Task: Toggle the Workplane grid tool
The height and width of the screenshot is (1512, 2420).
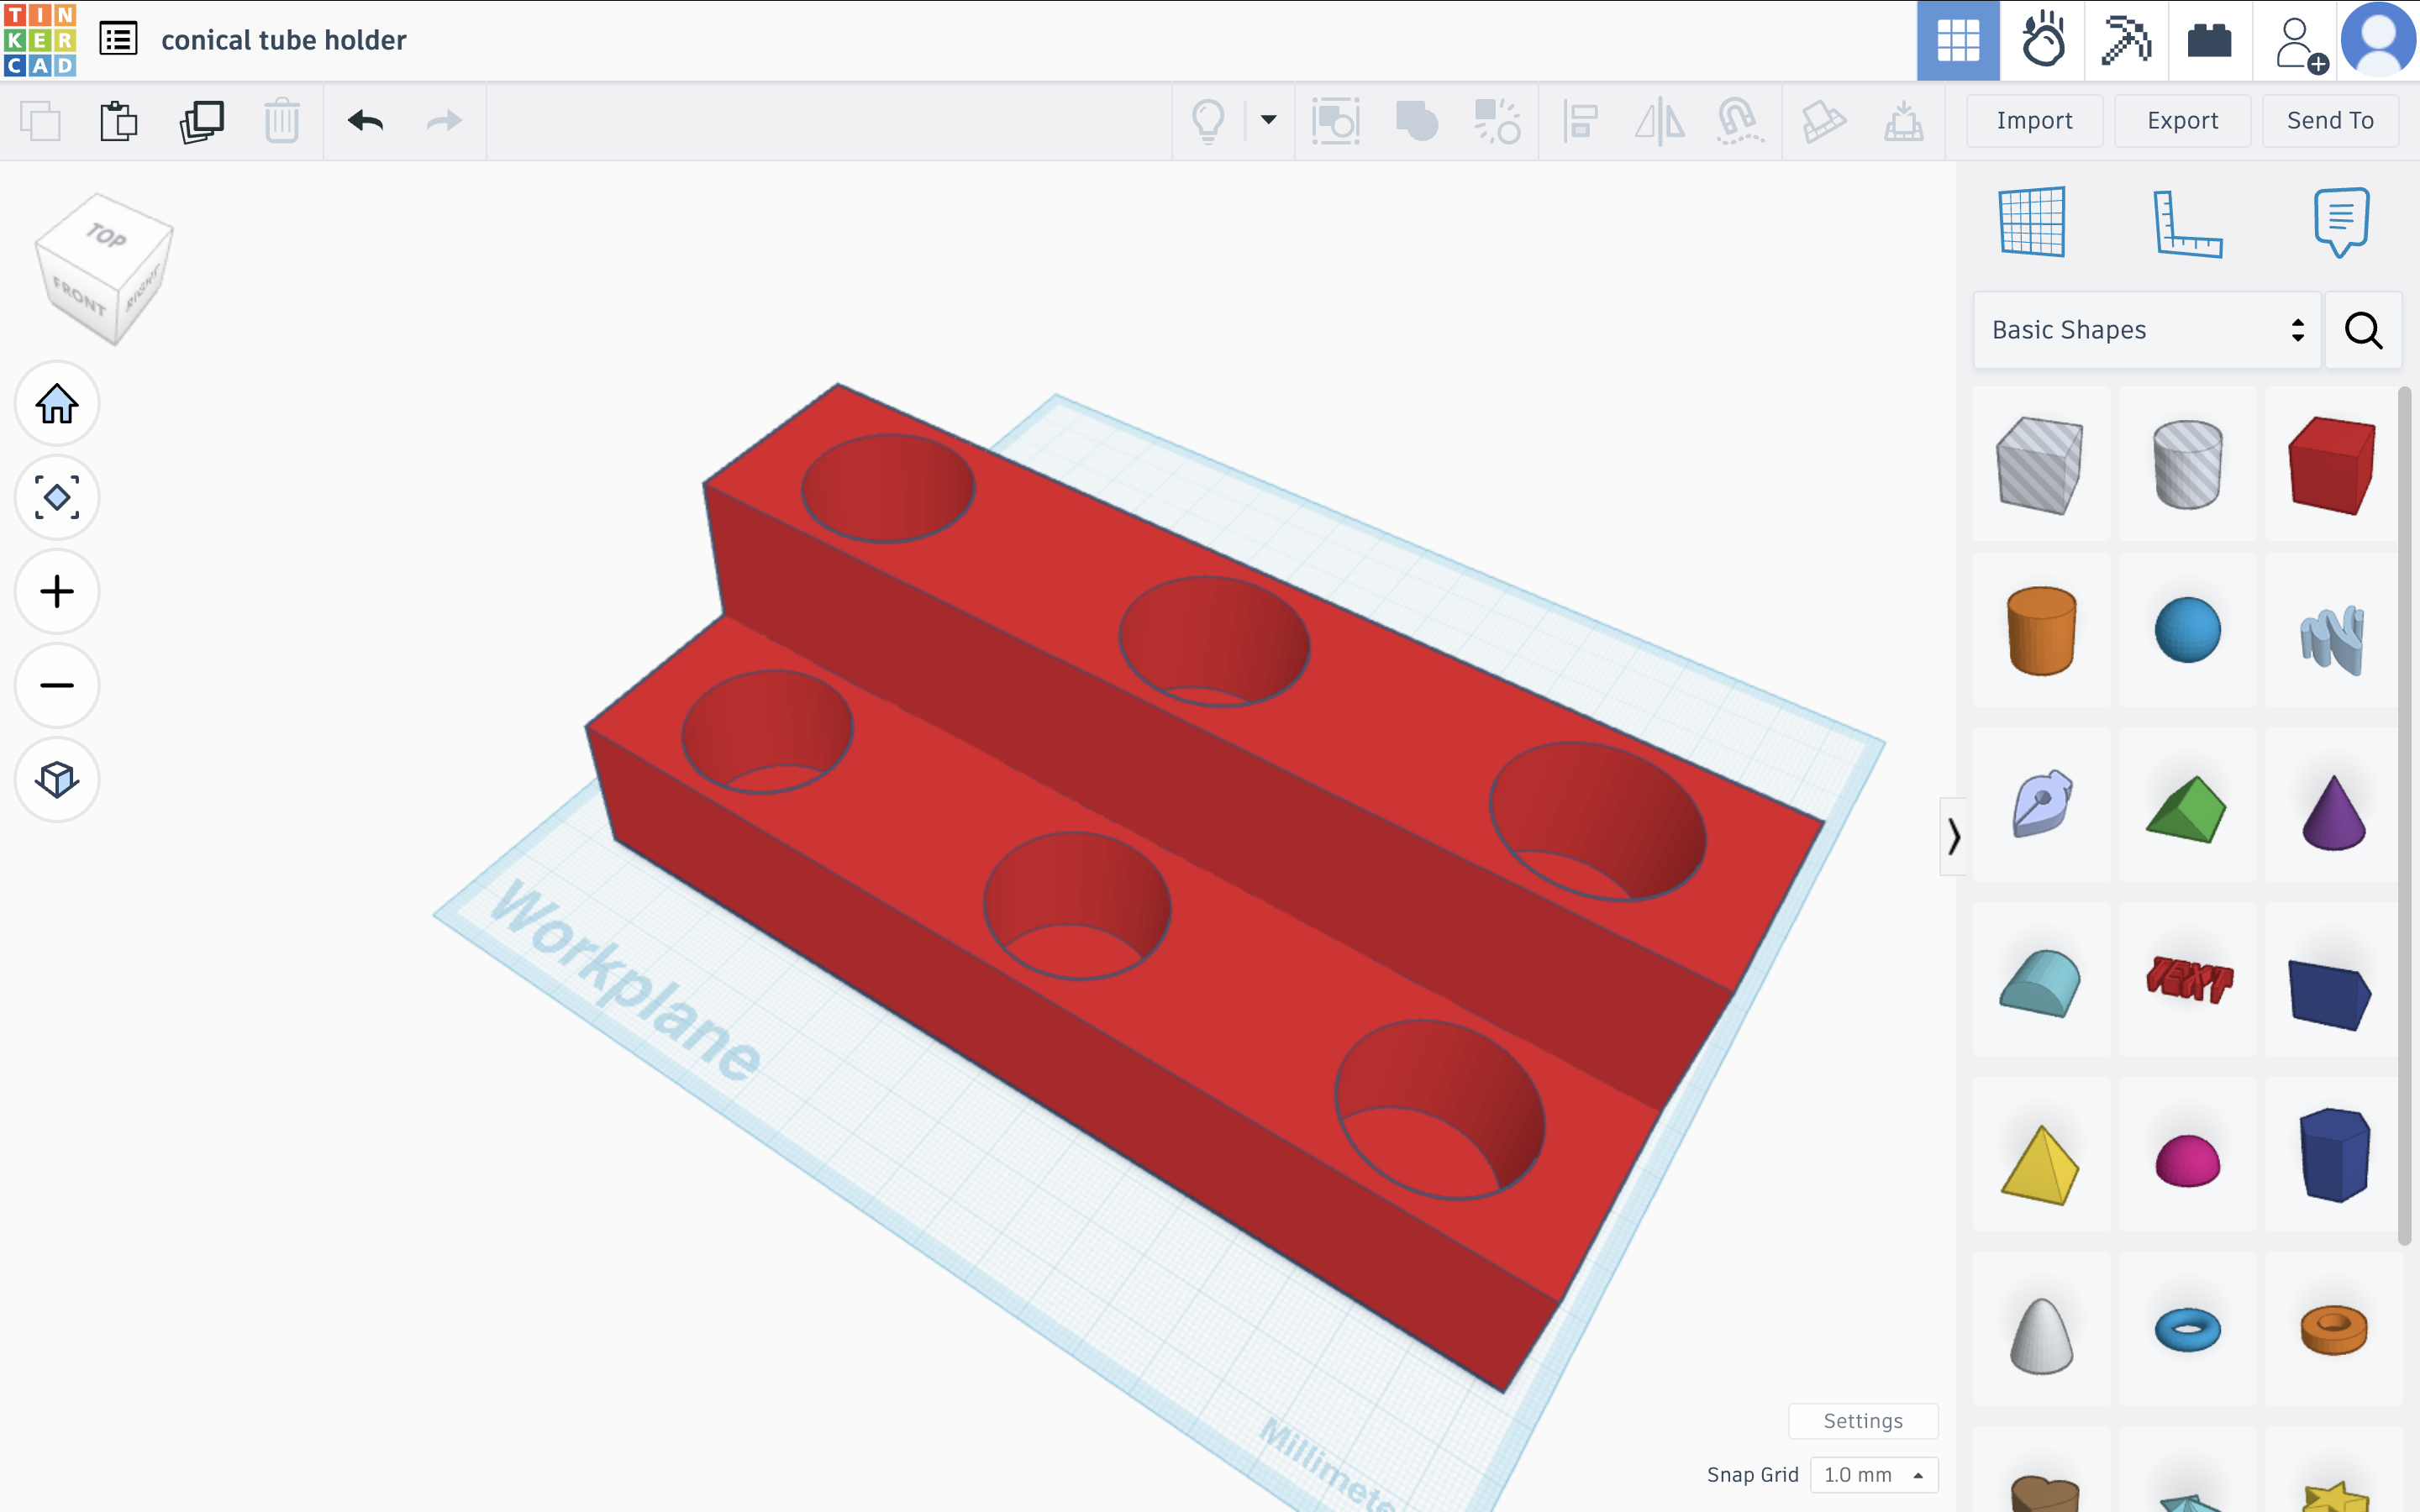Action: point(2030,222)
